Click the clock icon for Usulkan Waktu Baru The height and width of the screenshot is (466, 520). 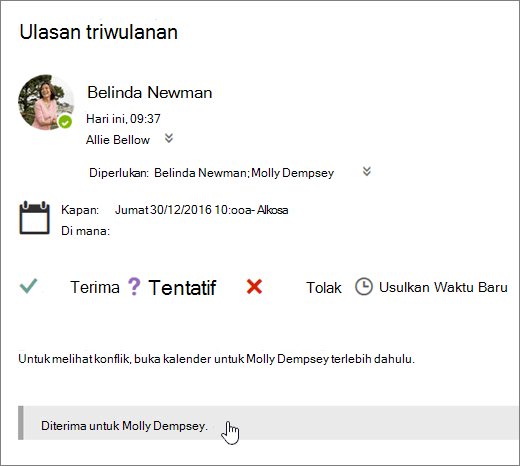coord(363,287)
